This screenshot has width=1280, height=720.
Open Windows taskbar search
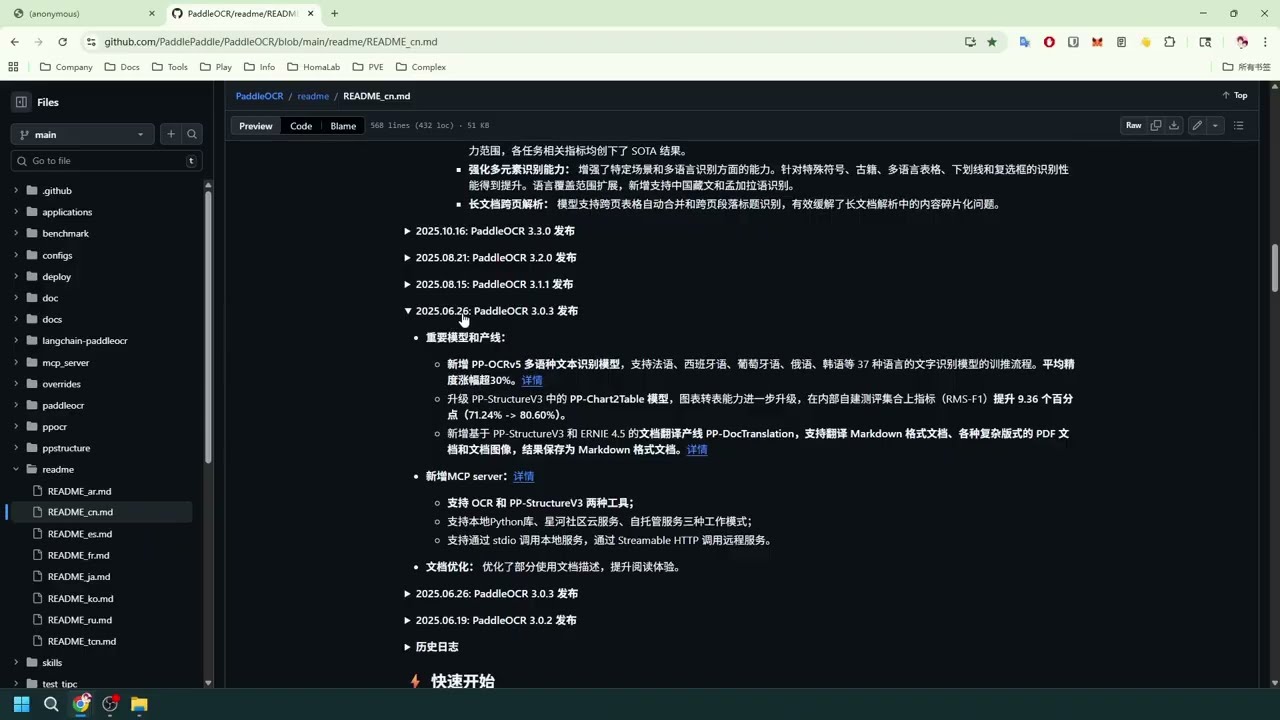(x=51, y=704)
